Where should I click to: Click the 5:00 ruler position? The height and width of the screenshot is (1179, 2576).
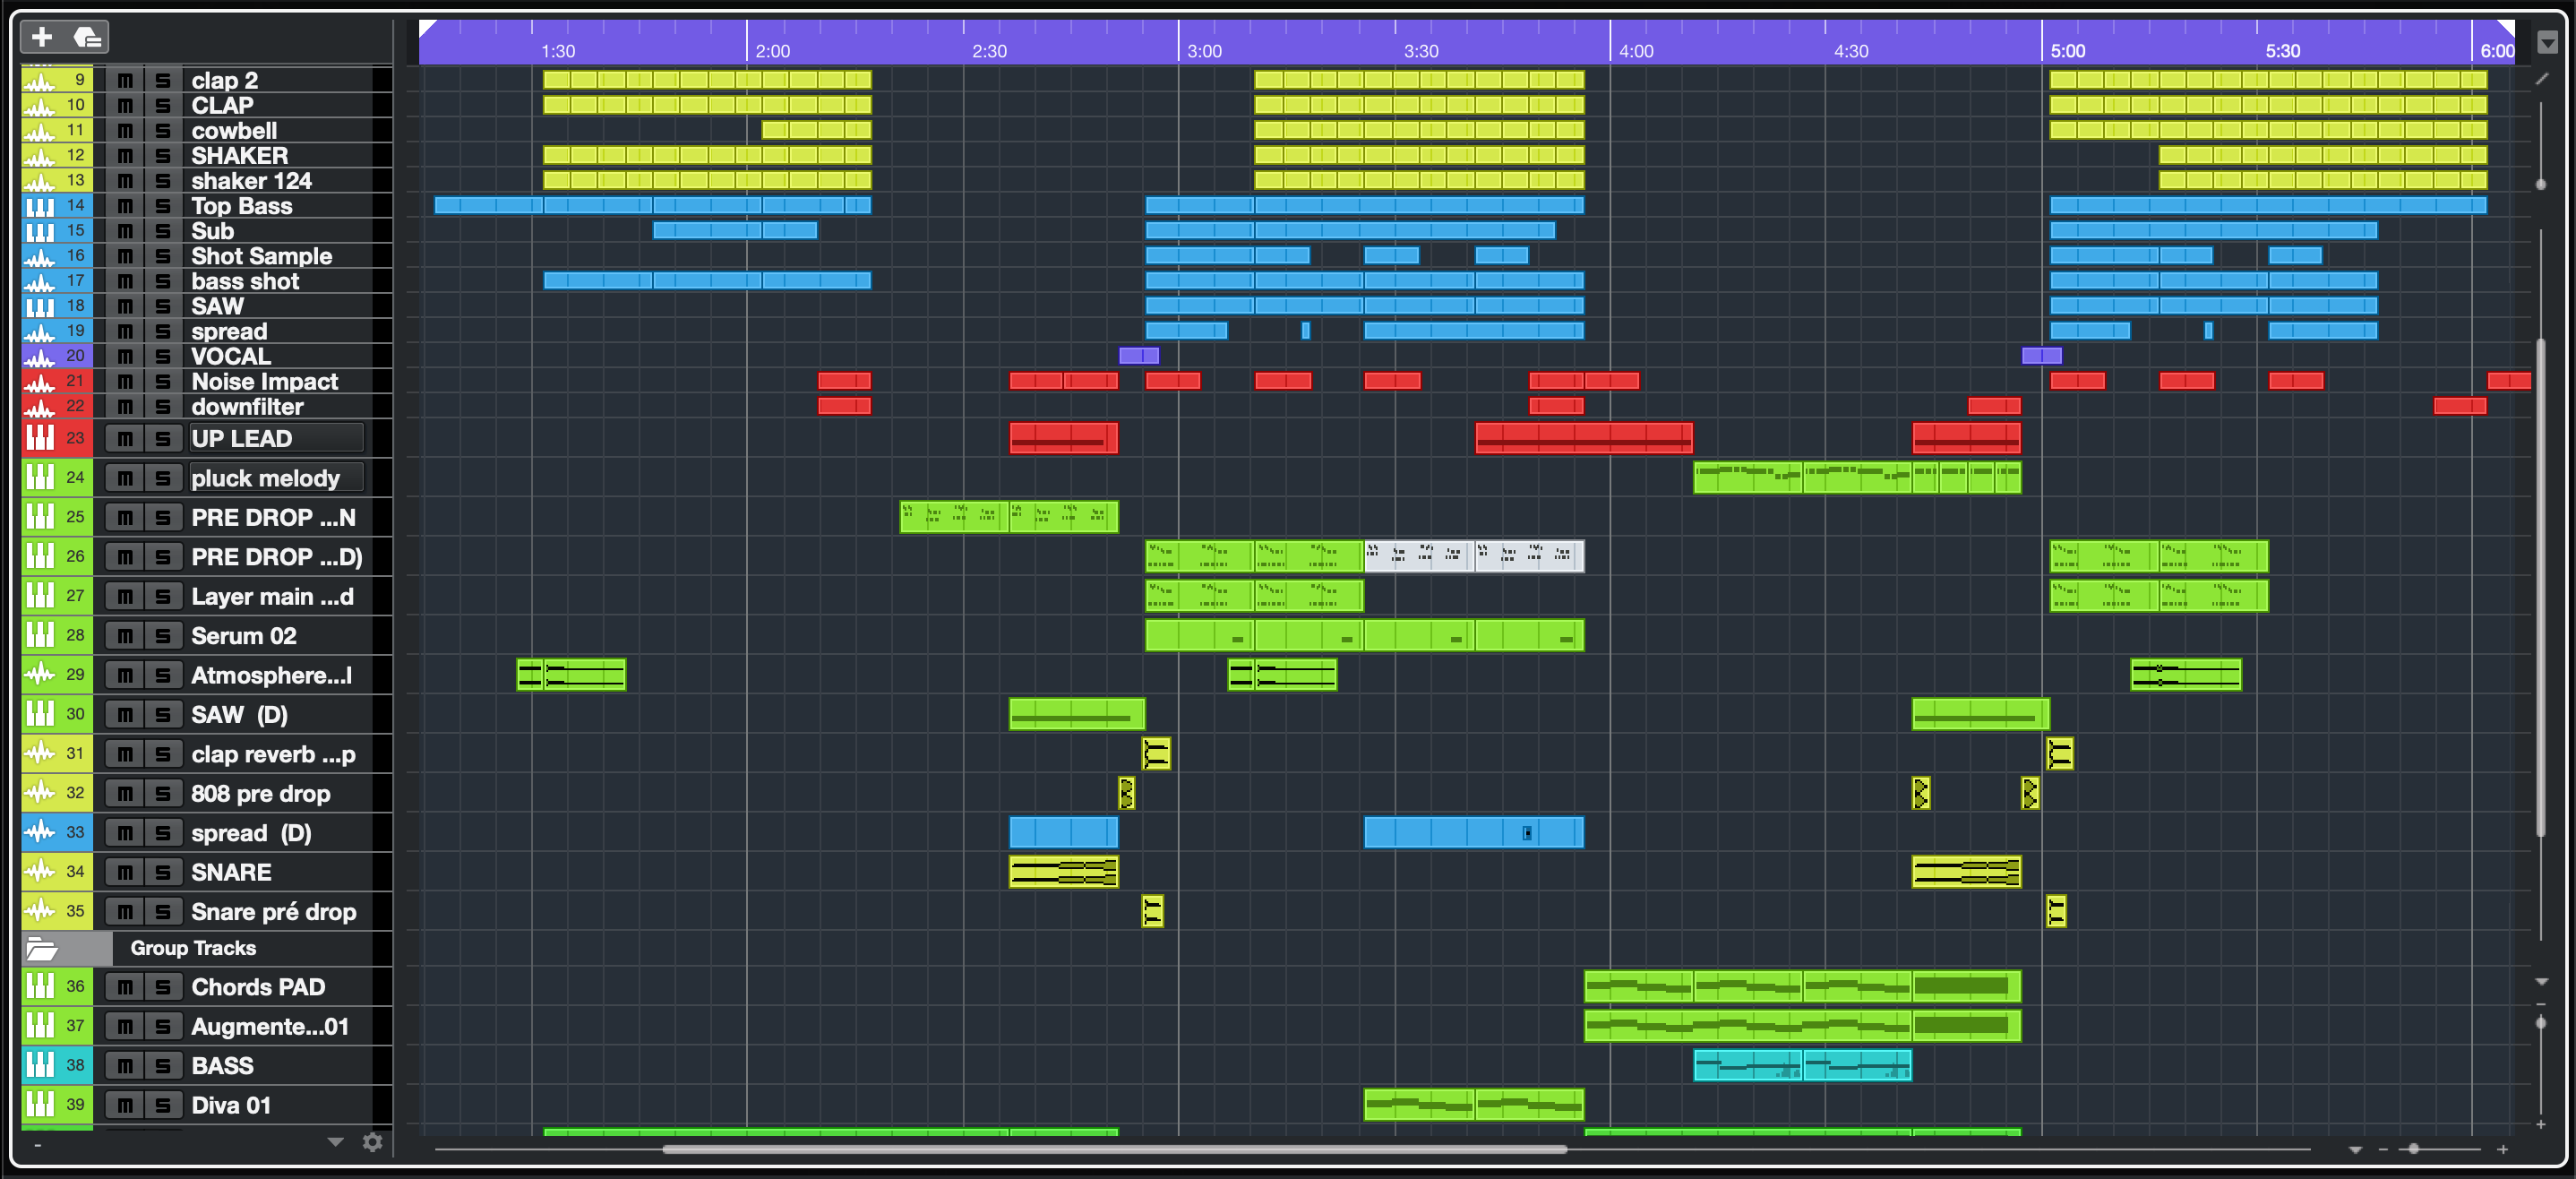[x=2067, y=51]
